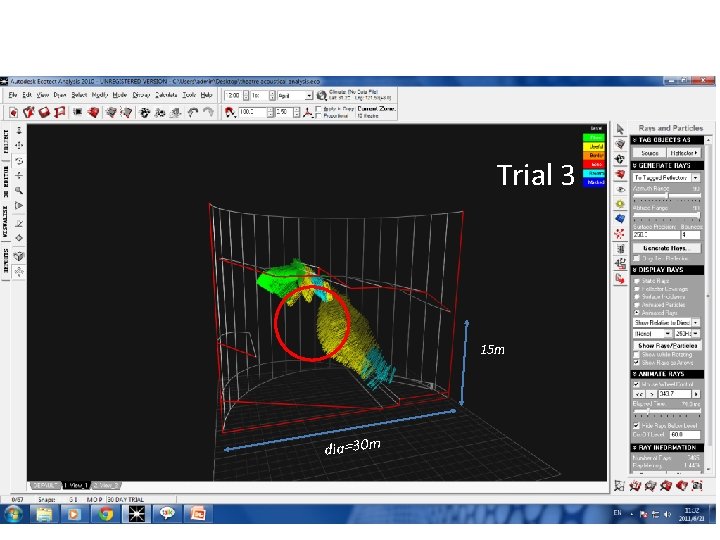Click the black display monitor toolbar icon
Image resolution: width=720 pixels, height=540 pixels.
pyautogui.click(x=78, y=112)
